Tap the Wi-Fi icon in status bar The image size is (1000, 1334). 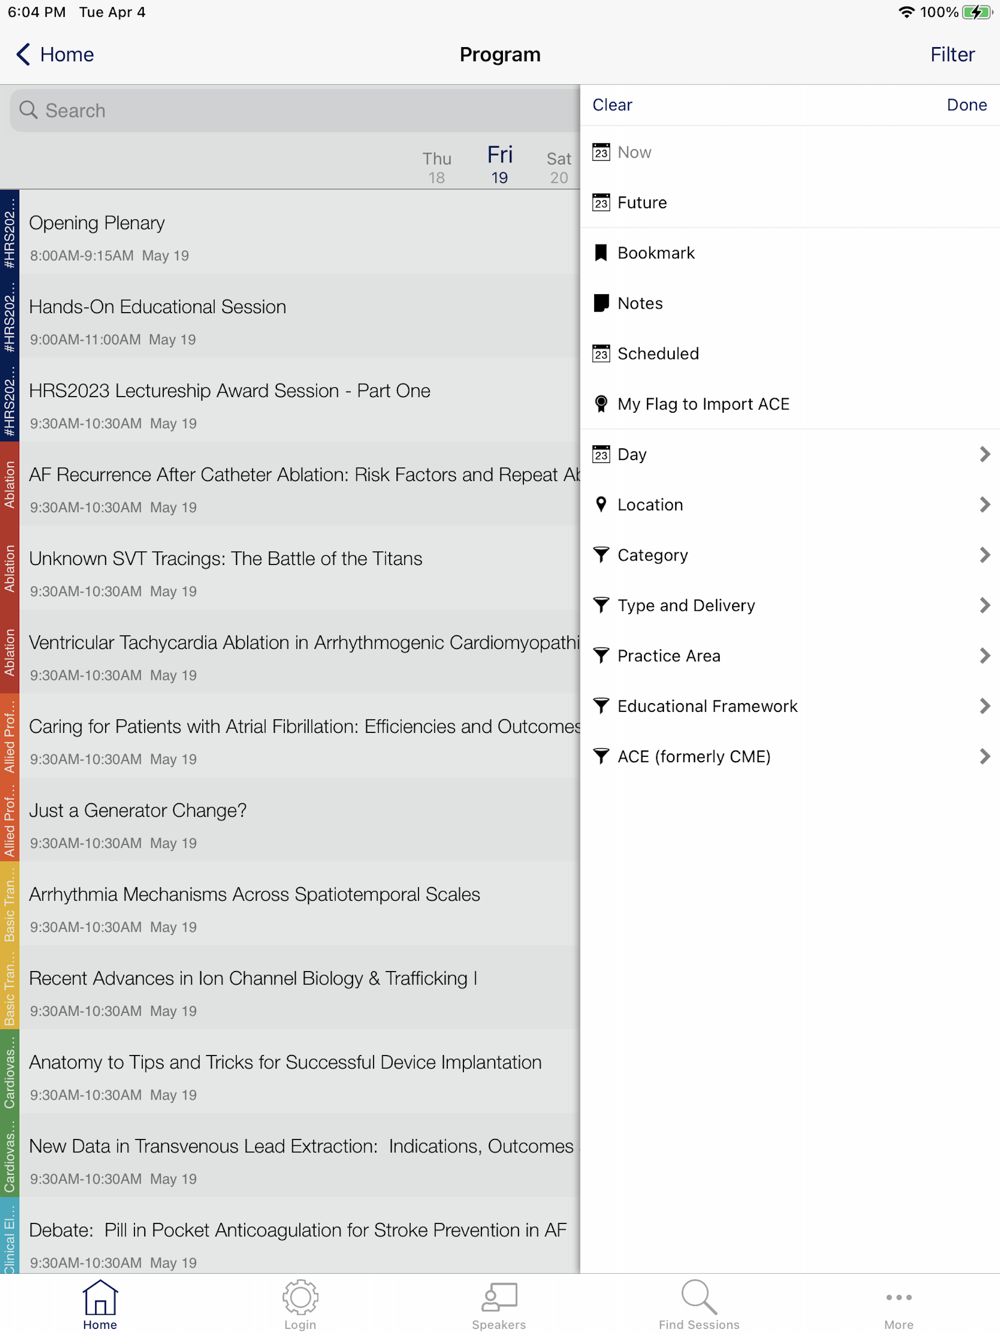coord(906,12)
